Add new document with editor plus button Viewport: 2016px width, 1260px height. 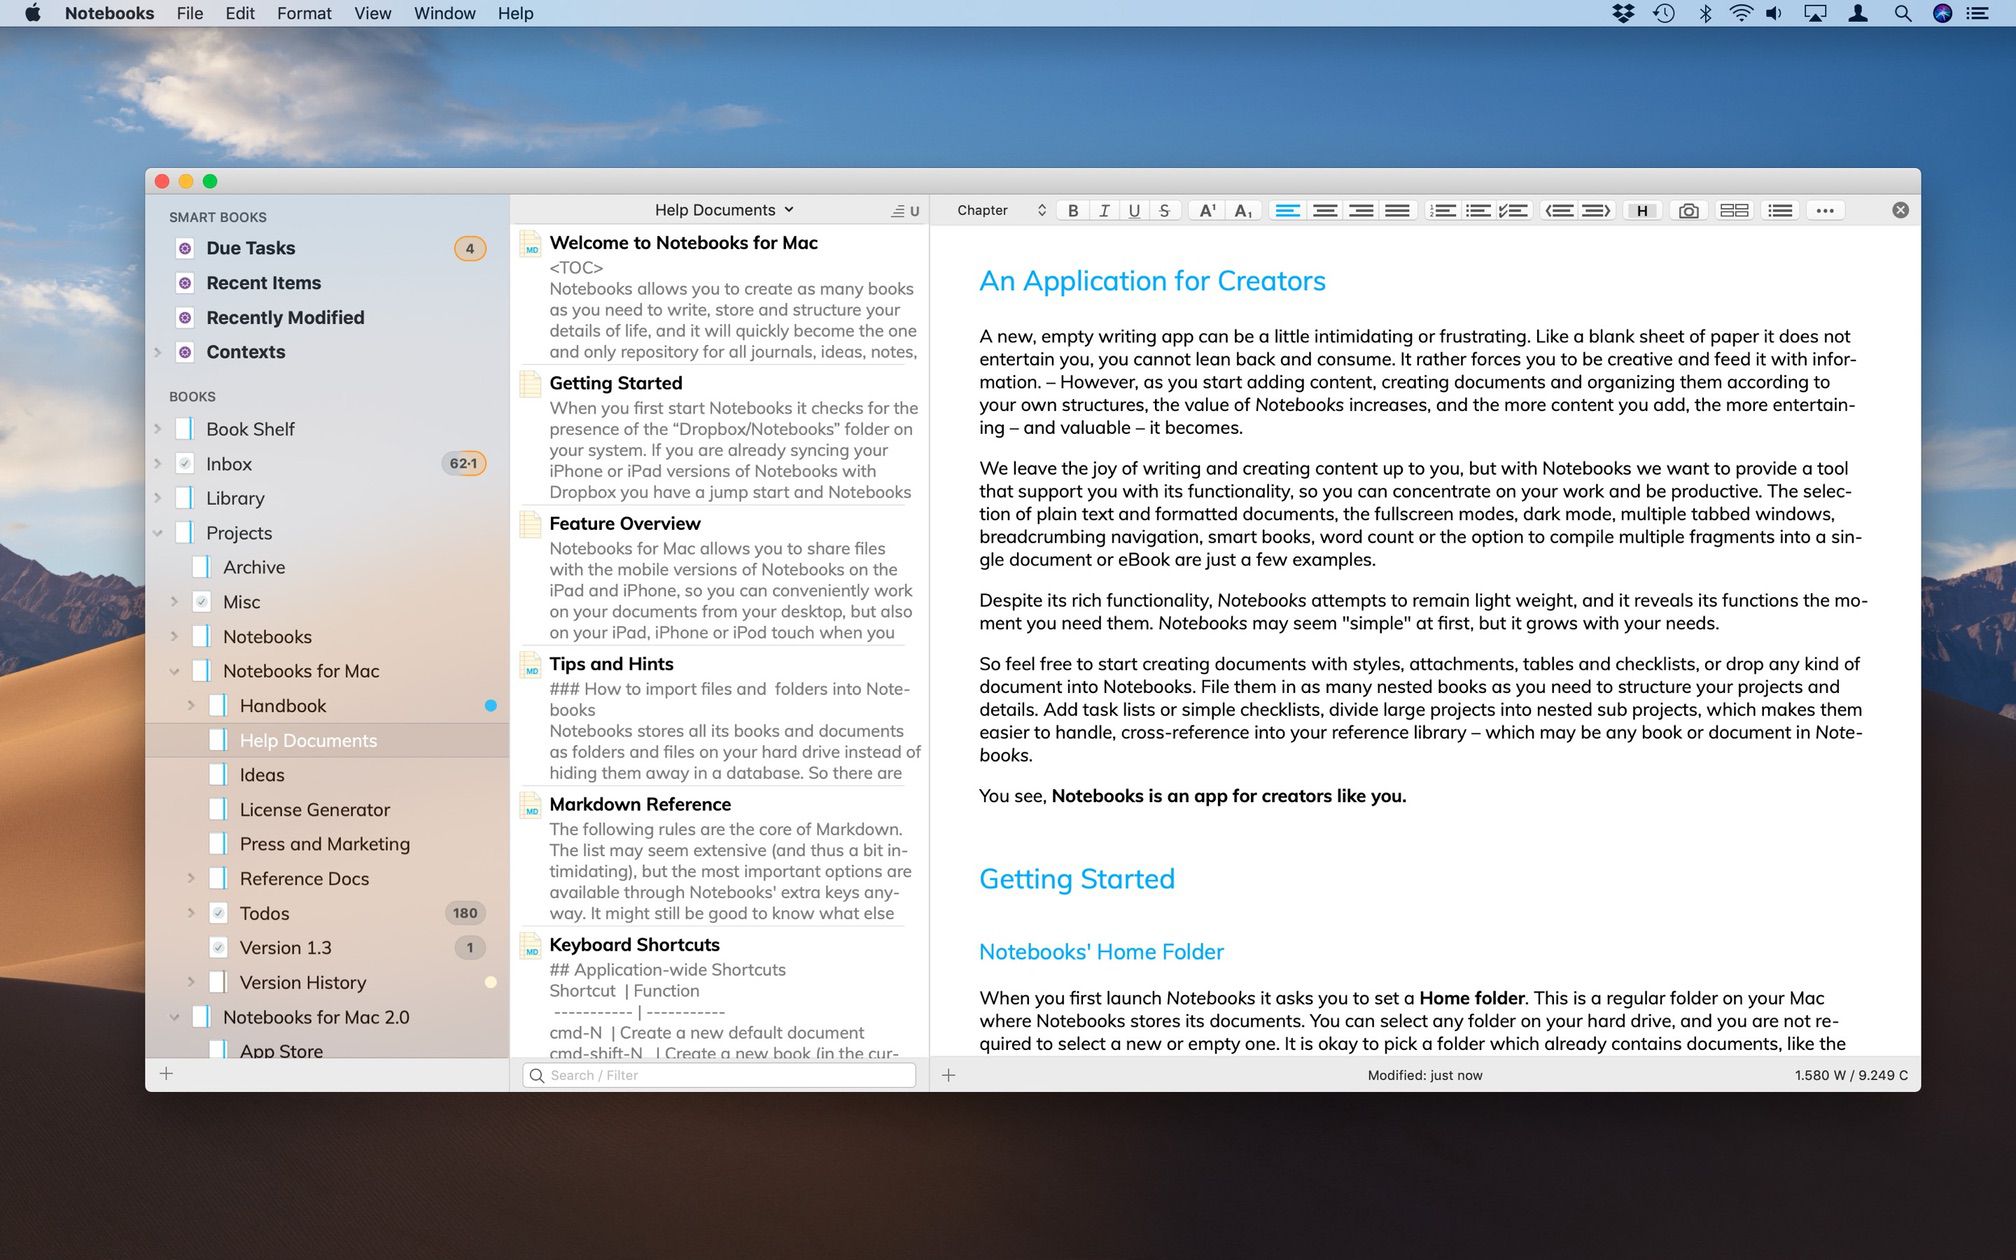(949, 1075)
